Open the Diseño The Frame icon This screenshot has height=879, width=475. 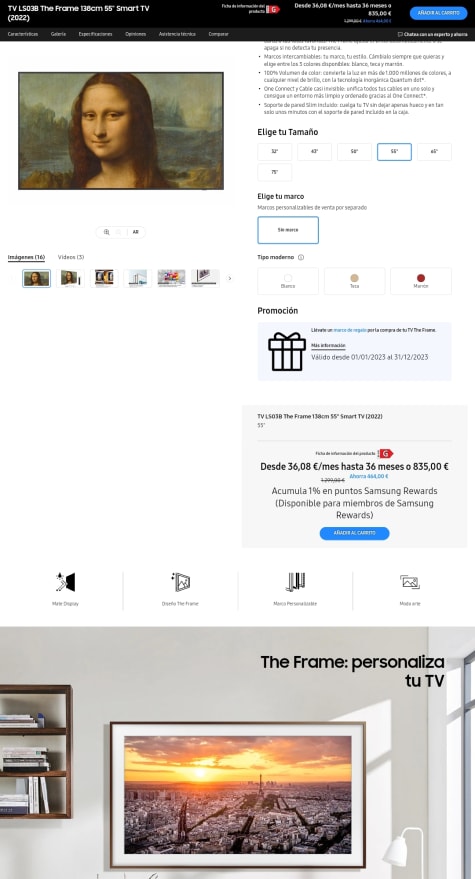tap(181, 582)
